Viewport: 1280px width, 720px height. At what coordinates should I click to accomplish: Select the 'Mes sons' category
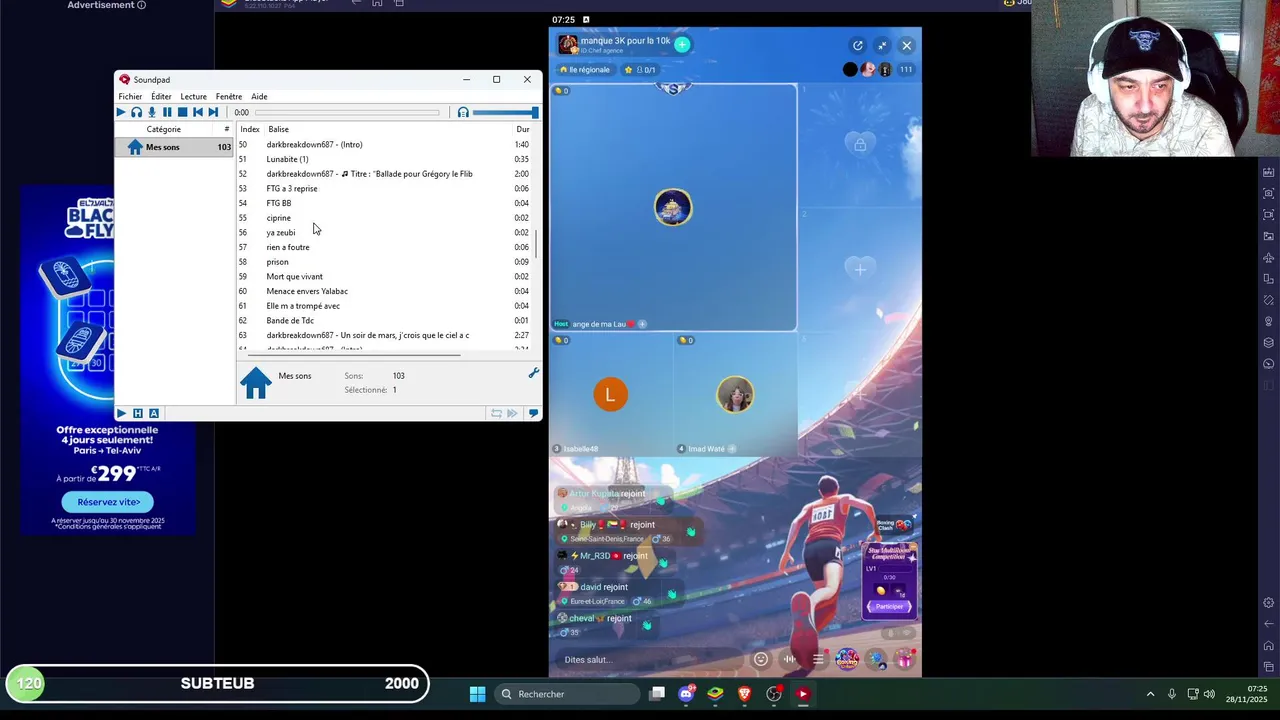tap(175, 147)
